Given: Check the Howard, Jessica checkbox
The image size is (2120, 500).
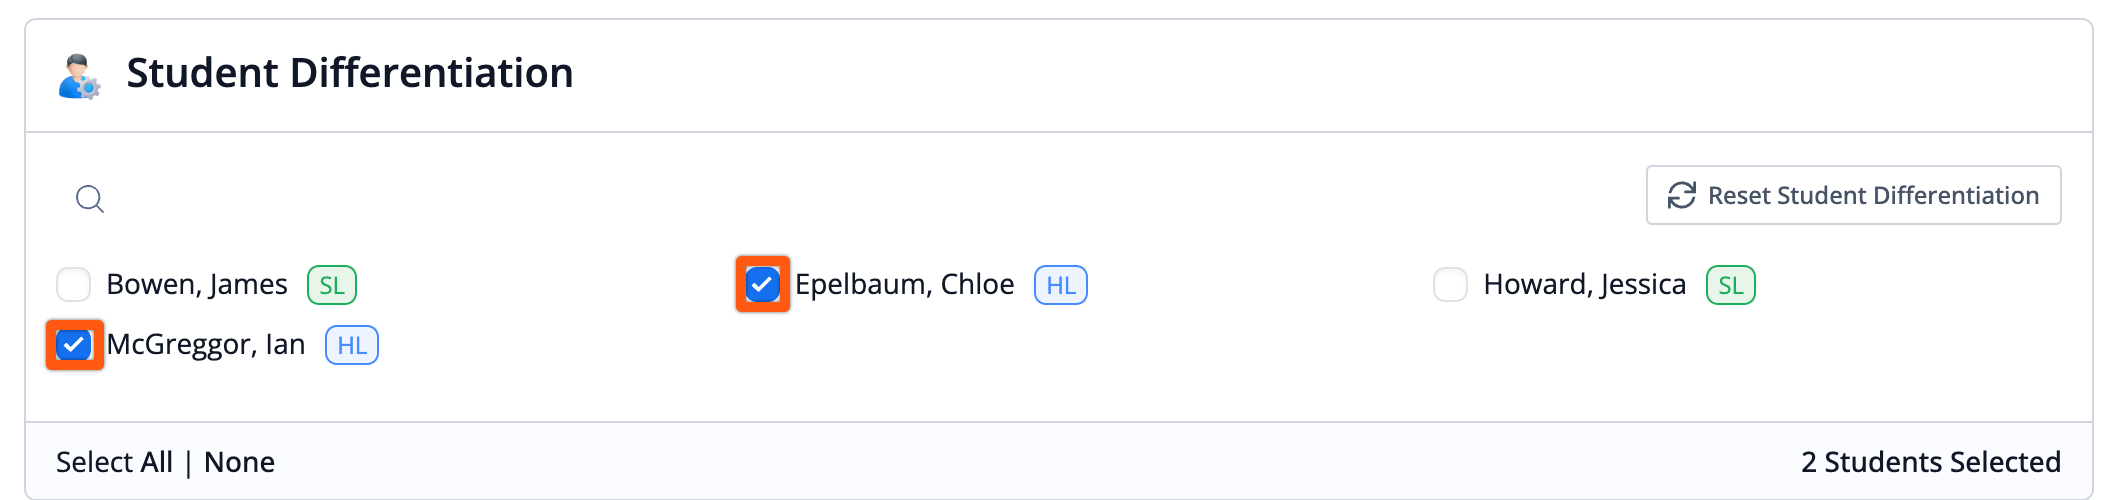Looking at the screenshot, I should pos(1450,285).
